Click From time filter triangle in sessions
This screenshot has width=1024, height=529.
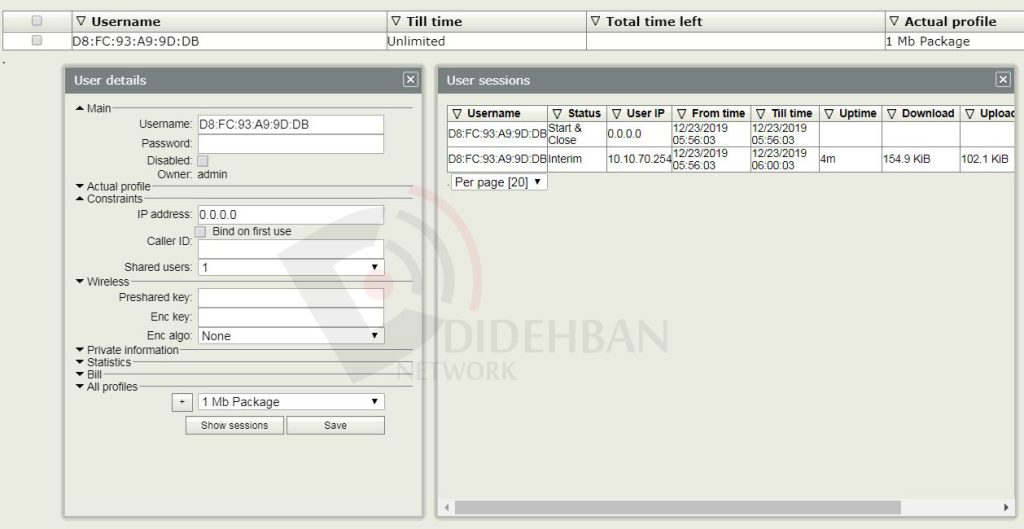click(x=681, y=114)
